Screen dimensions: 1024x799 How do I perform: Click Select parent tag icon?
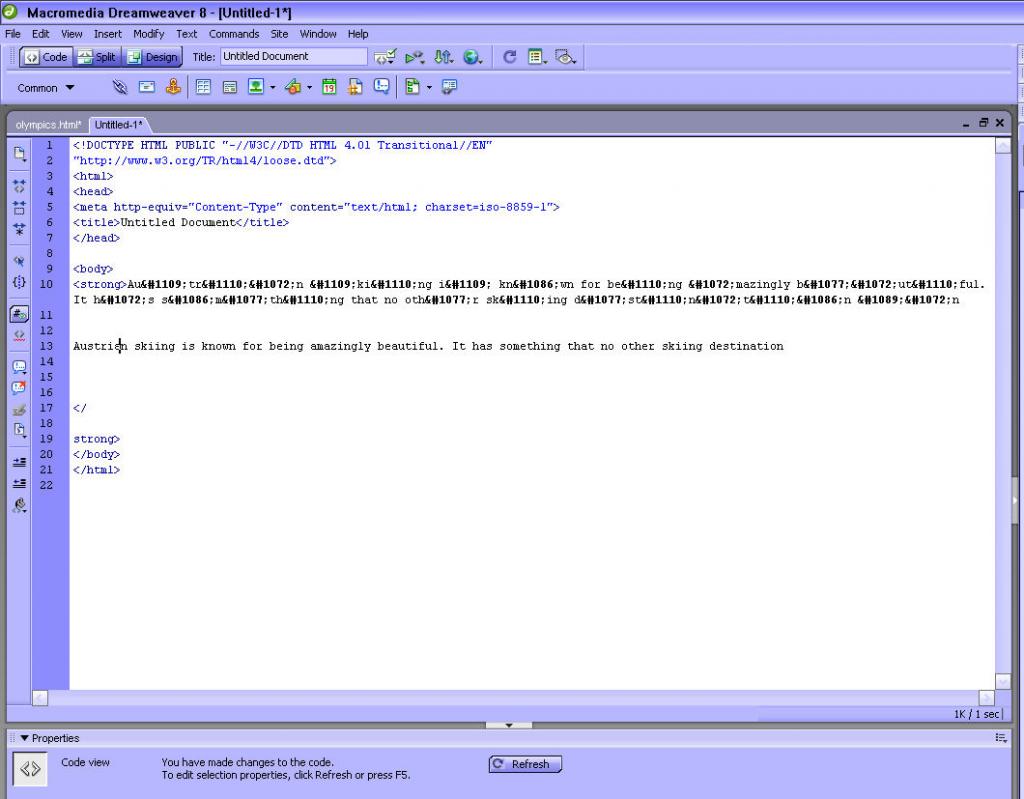(19, 261)
